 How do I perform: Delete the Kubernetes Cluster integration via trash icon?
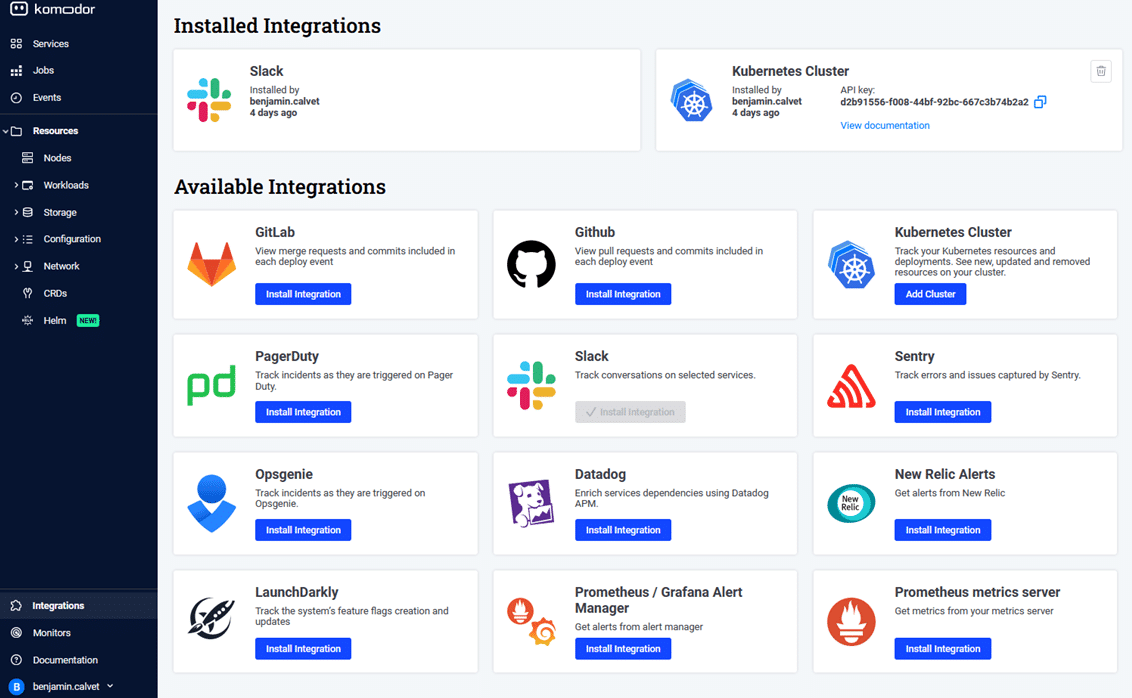coord(1101,71)
